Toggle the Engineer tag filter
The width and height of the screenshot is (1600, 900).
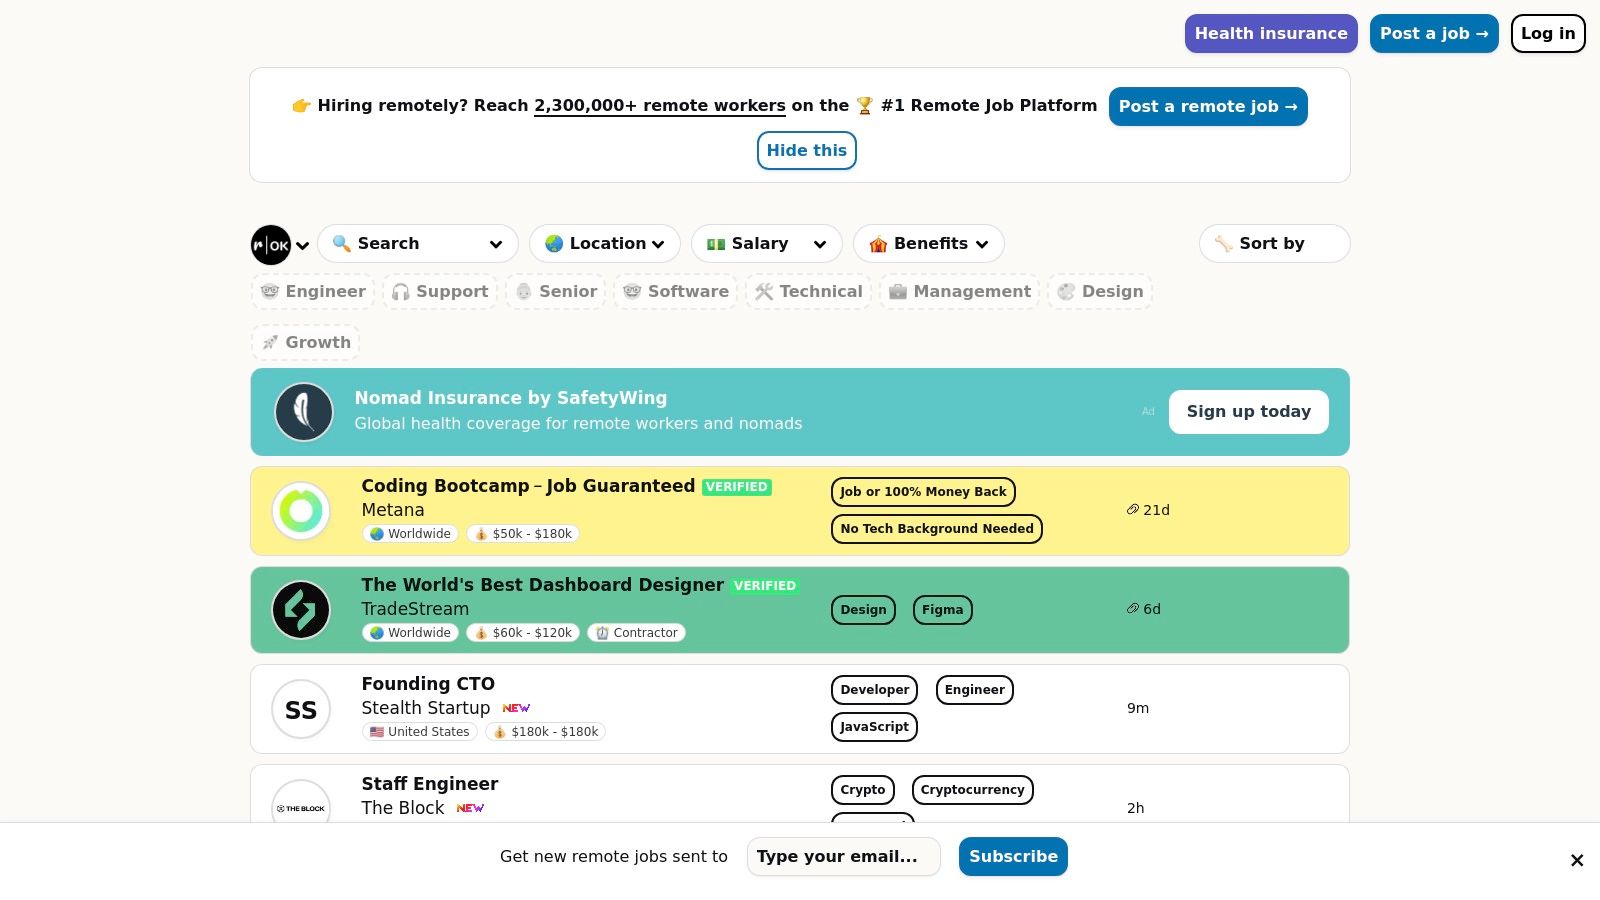click(x=313, y=292)
